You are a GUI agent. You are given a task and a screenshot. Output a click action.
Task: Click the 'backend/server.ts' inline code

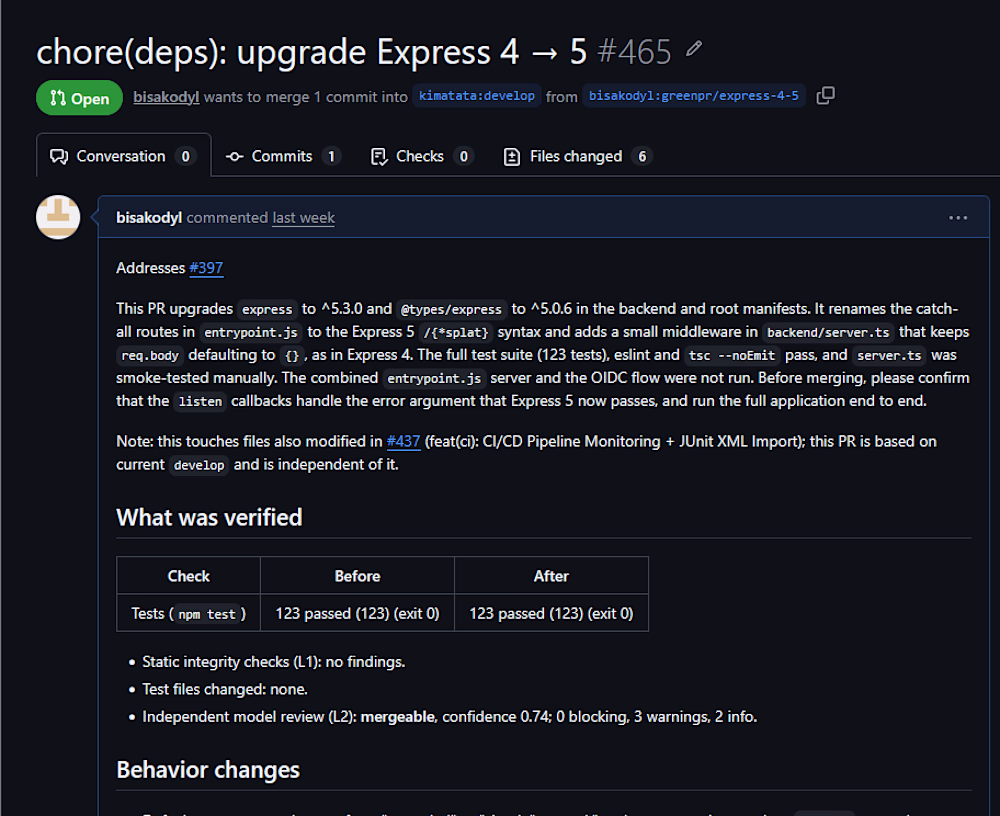828,332
